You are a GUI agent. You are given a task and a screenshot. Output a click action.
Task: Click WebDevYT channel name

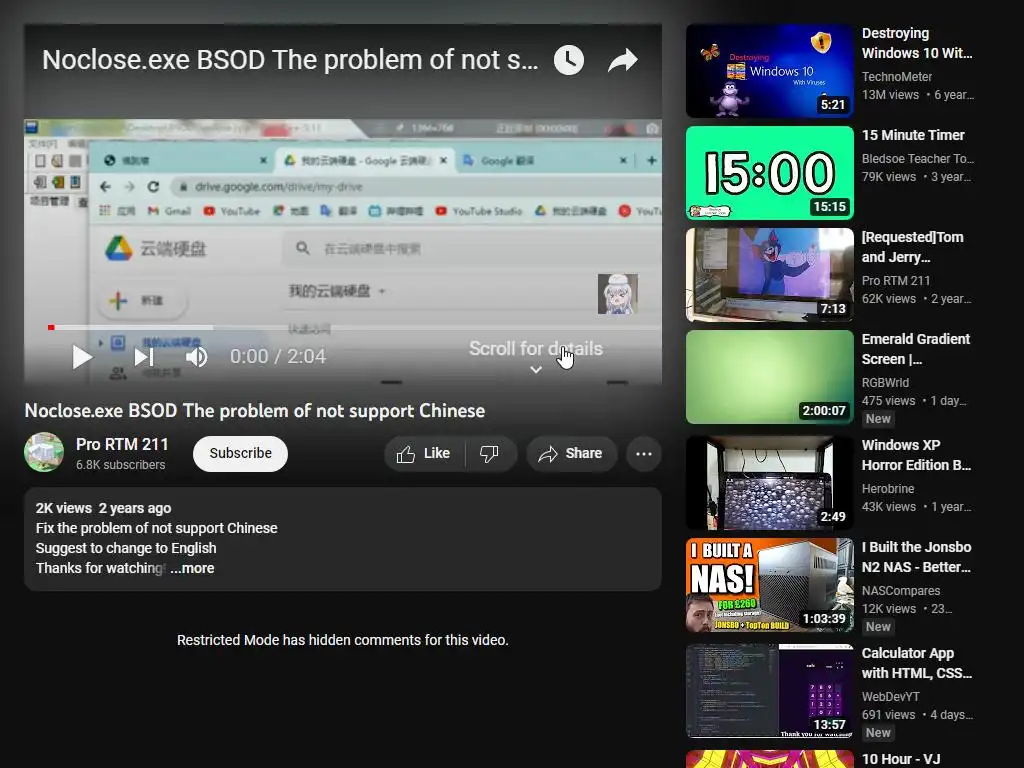(890, 697)
